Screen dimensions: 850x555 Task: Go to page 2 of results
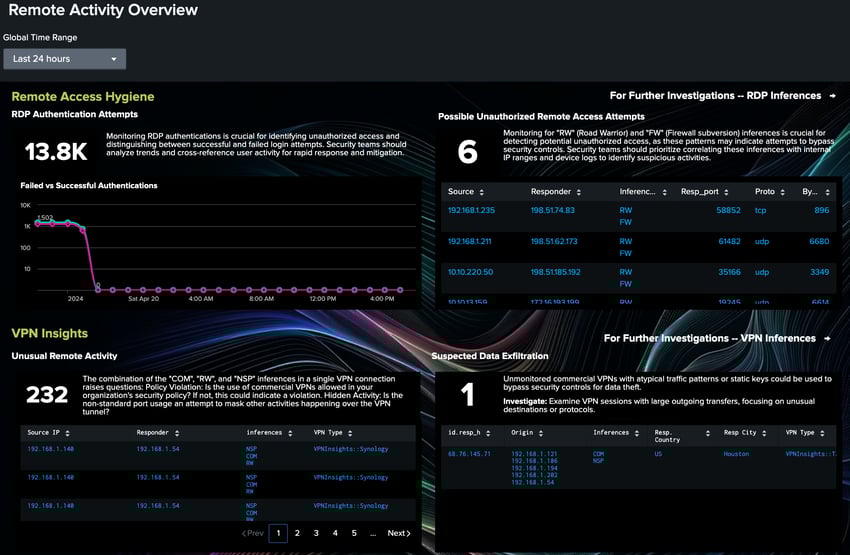click(x=297, y=533)
